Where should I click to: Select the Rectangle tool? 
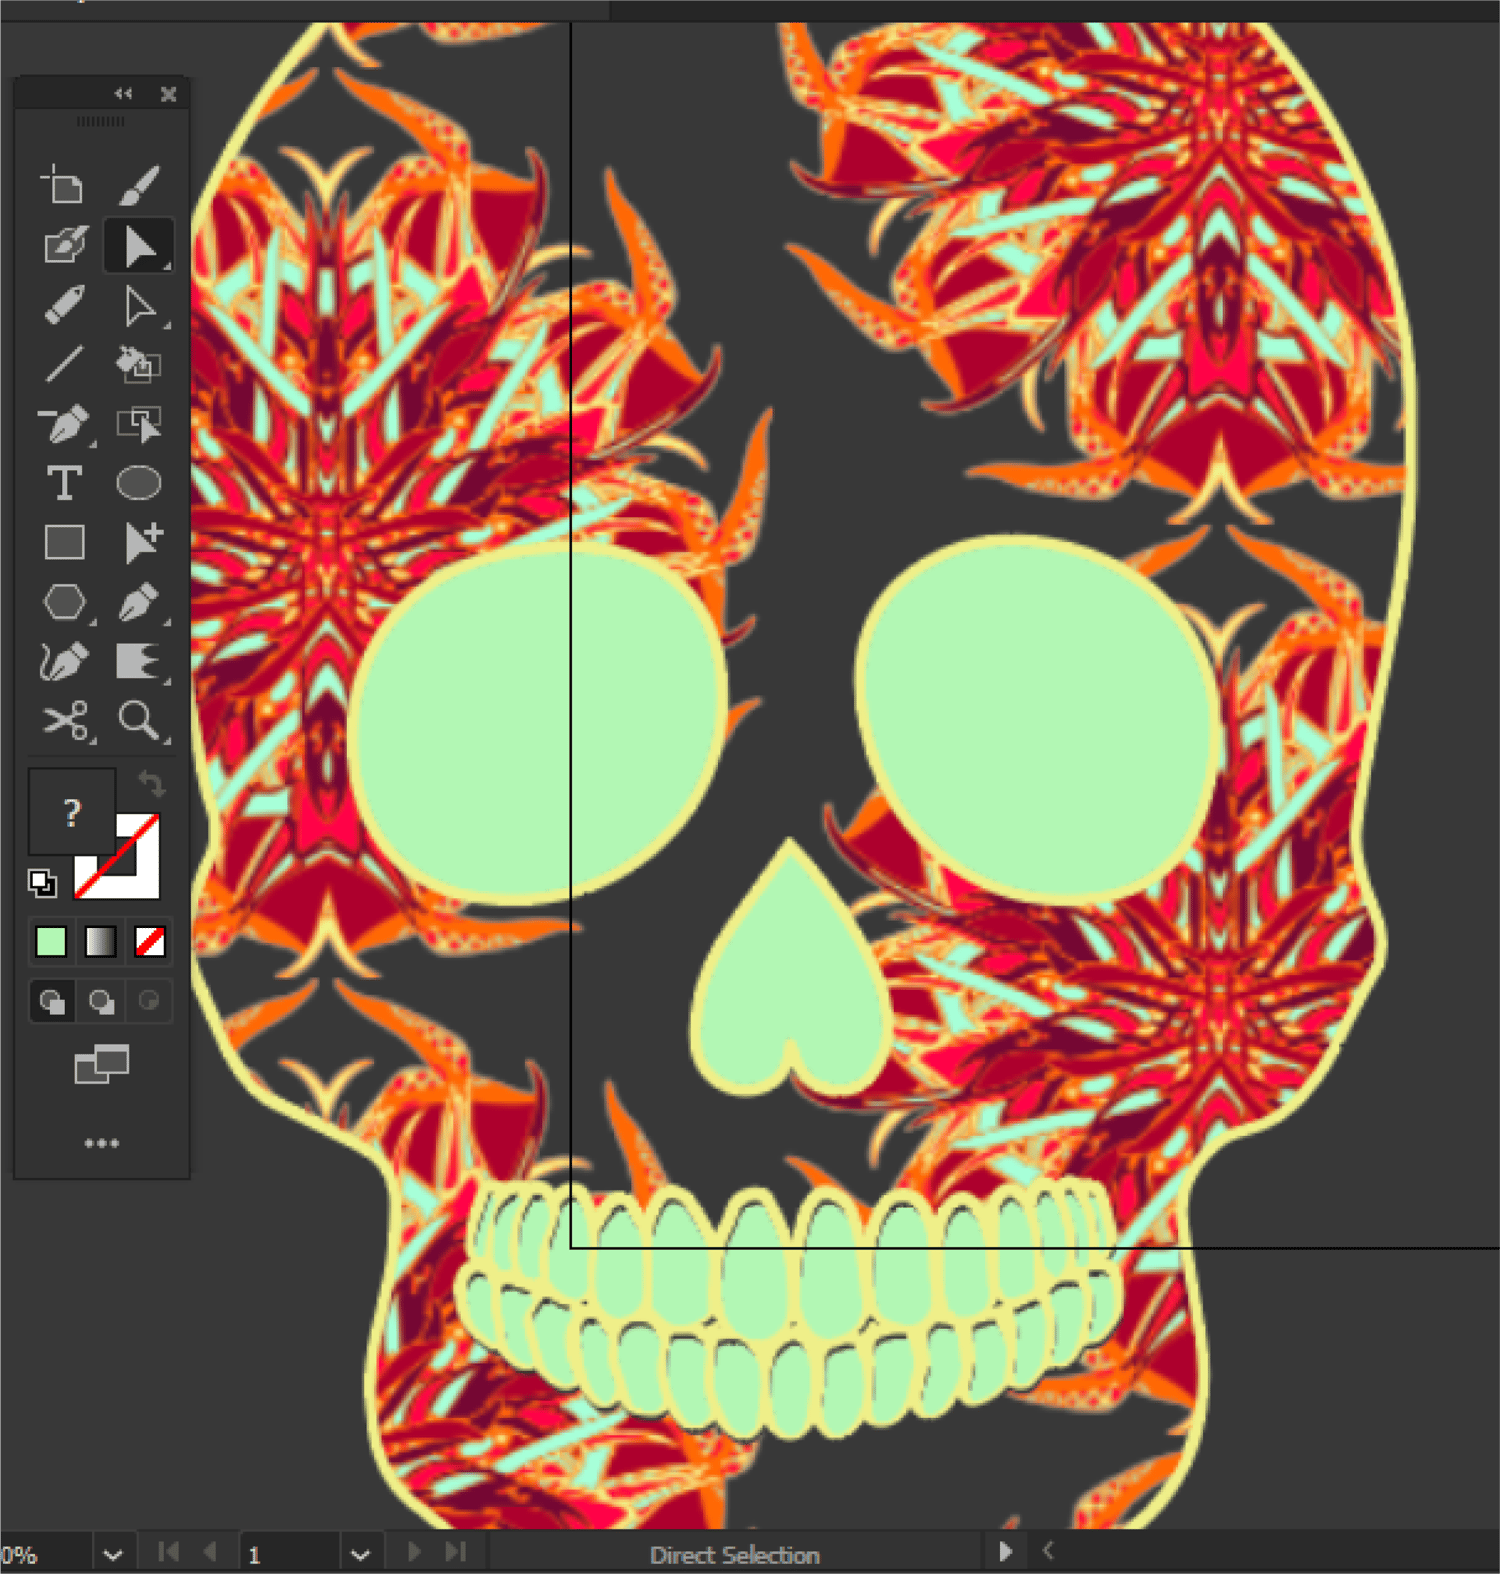tap(65, 543)
